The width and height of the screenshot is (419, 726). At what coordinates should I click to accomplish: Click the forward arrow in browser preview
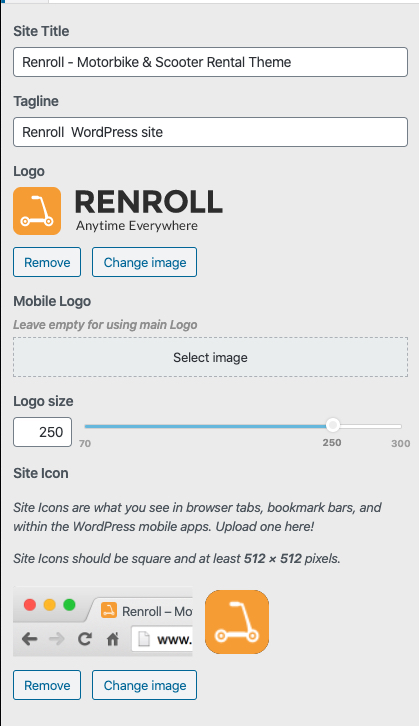click(x=56, y=639)
